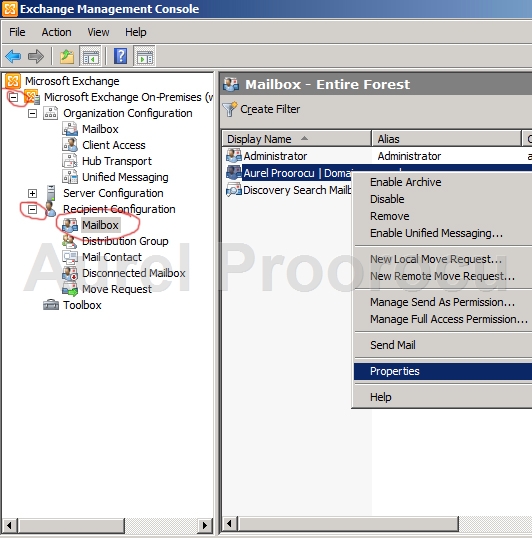
Task: Click right arrow of tree pane scrollbar
Action: [x=205, y=525]
